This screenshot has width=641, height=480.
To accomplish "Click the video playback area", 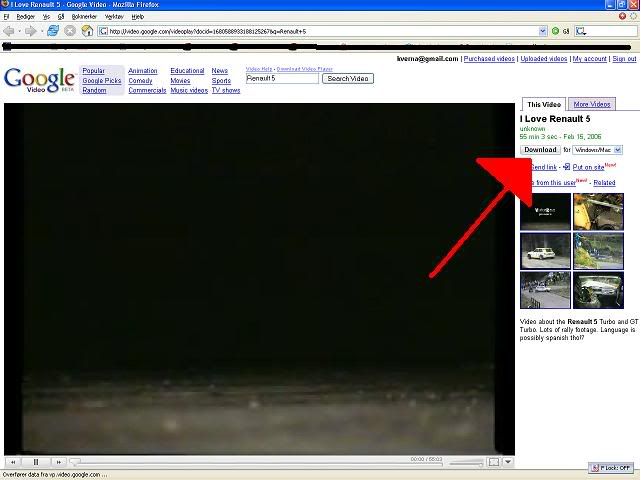I will point(259,279).
